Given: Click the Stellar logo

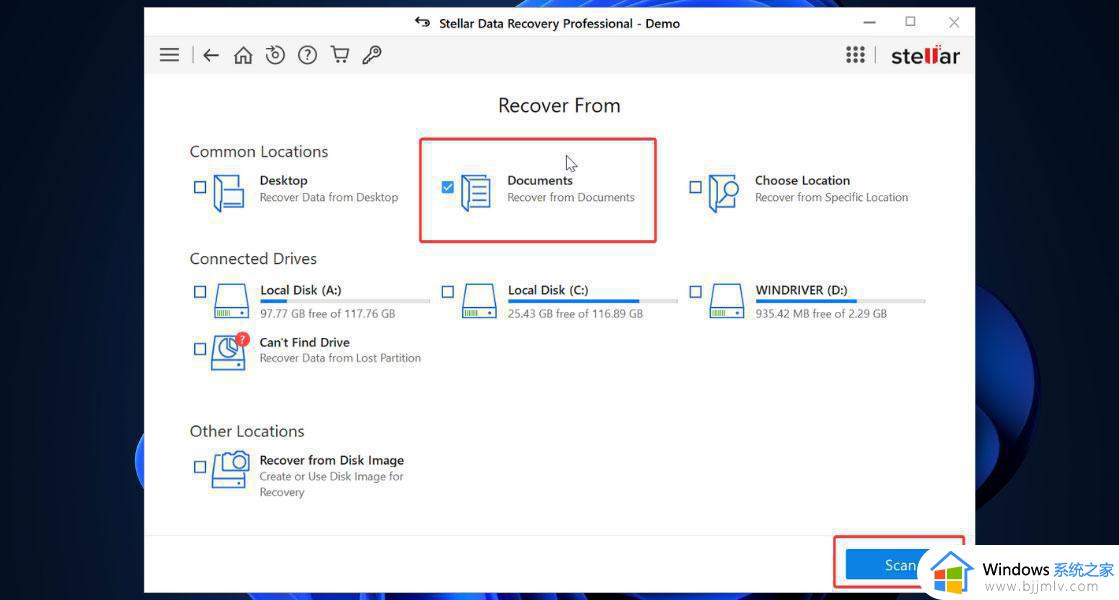Looking at the screenshot, I should click(926, 56).
